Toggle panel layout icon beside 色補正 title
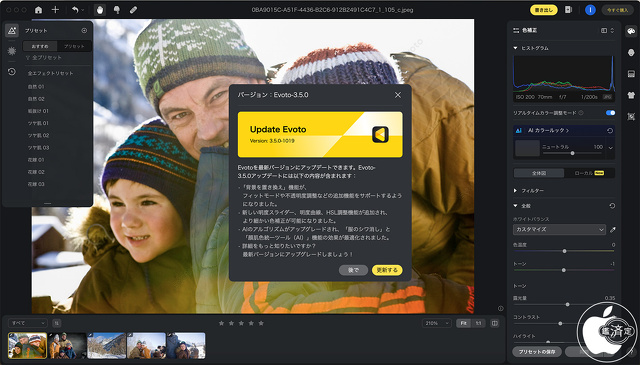The image size is (640, 365). click(604, 31)
